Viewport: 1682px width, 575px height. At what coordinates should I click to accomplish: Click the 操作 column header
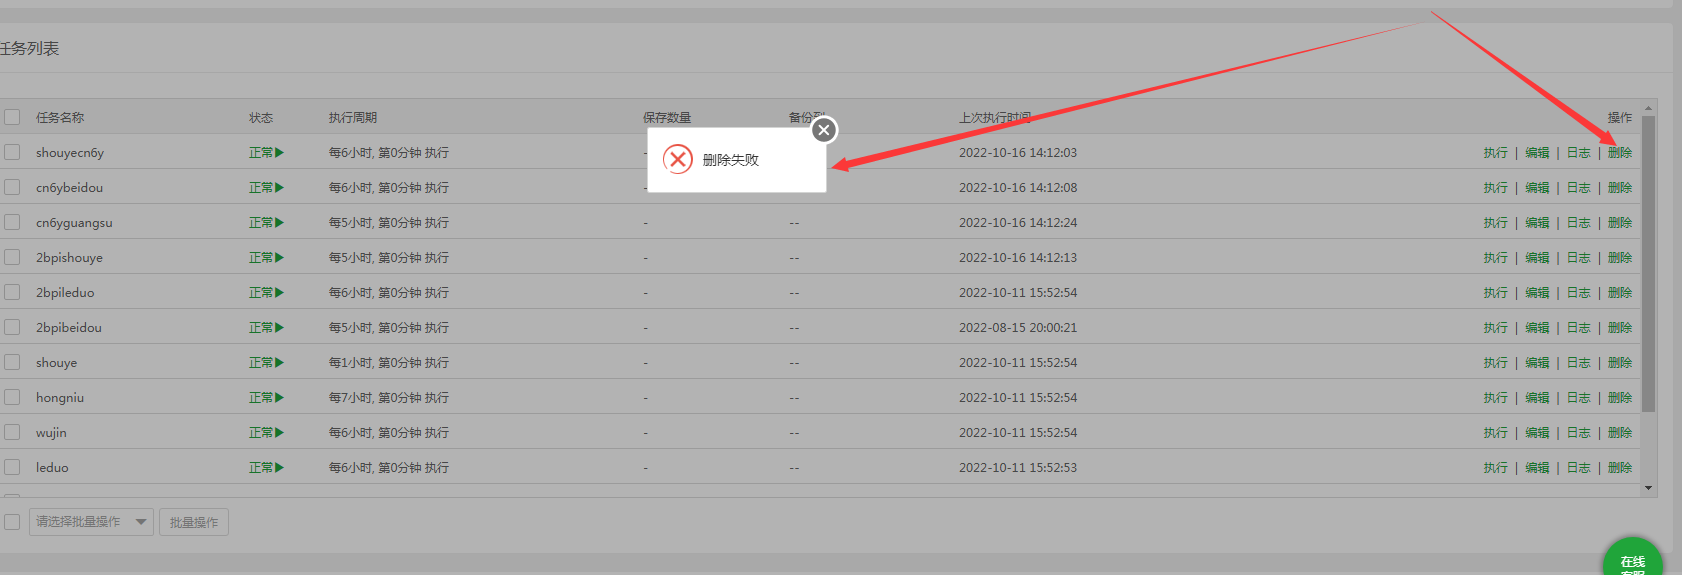click(1620, 118)
